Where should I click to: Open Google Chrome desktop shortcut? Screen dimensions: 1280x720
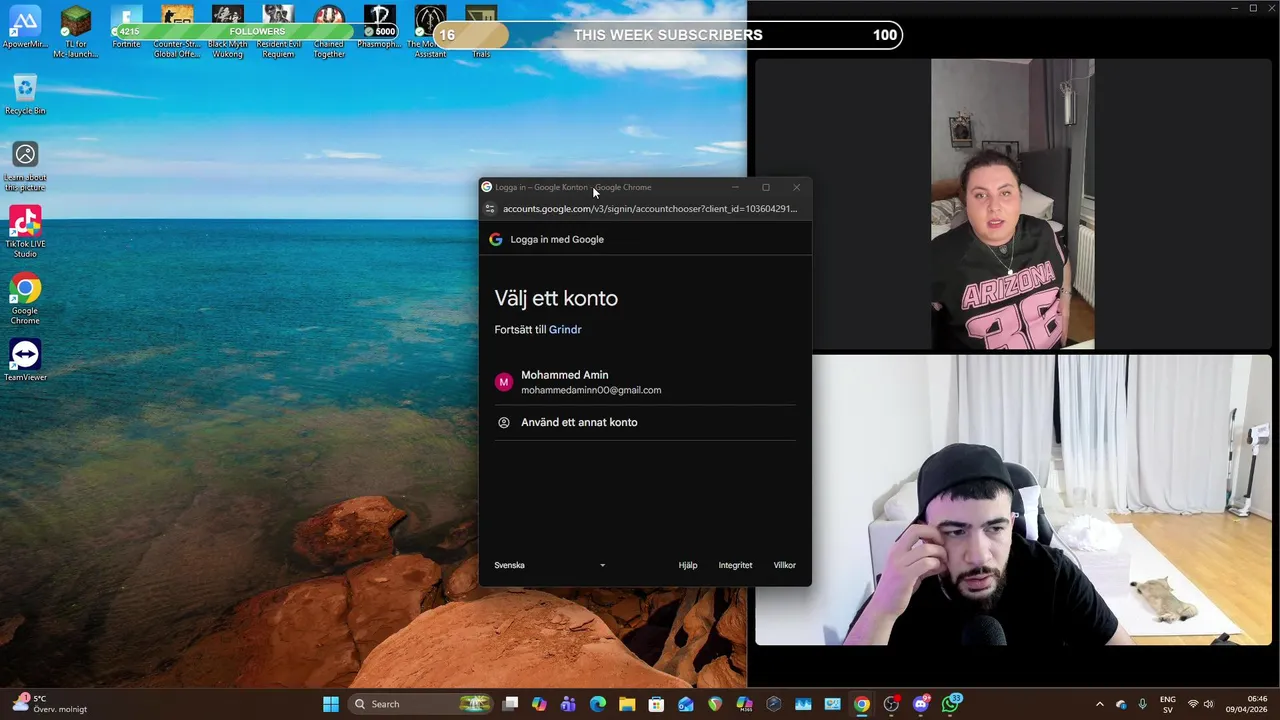click(x=25, y=300)
